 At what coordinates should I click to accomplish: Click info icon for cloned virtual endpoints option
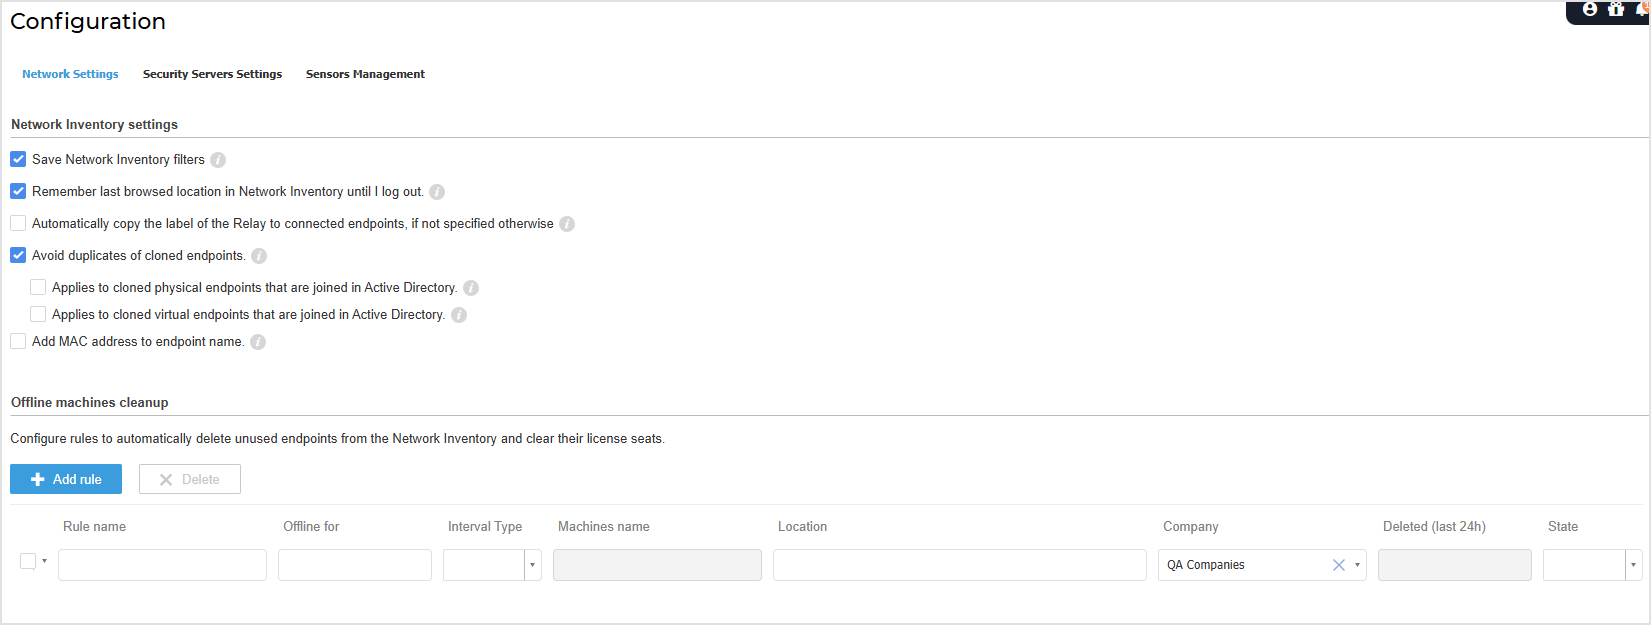(x=459, y=315)
